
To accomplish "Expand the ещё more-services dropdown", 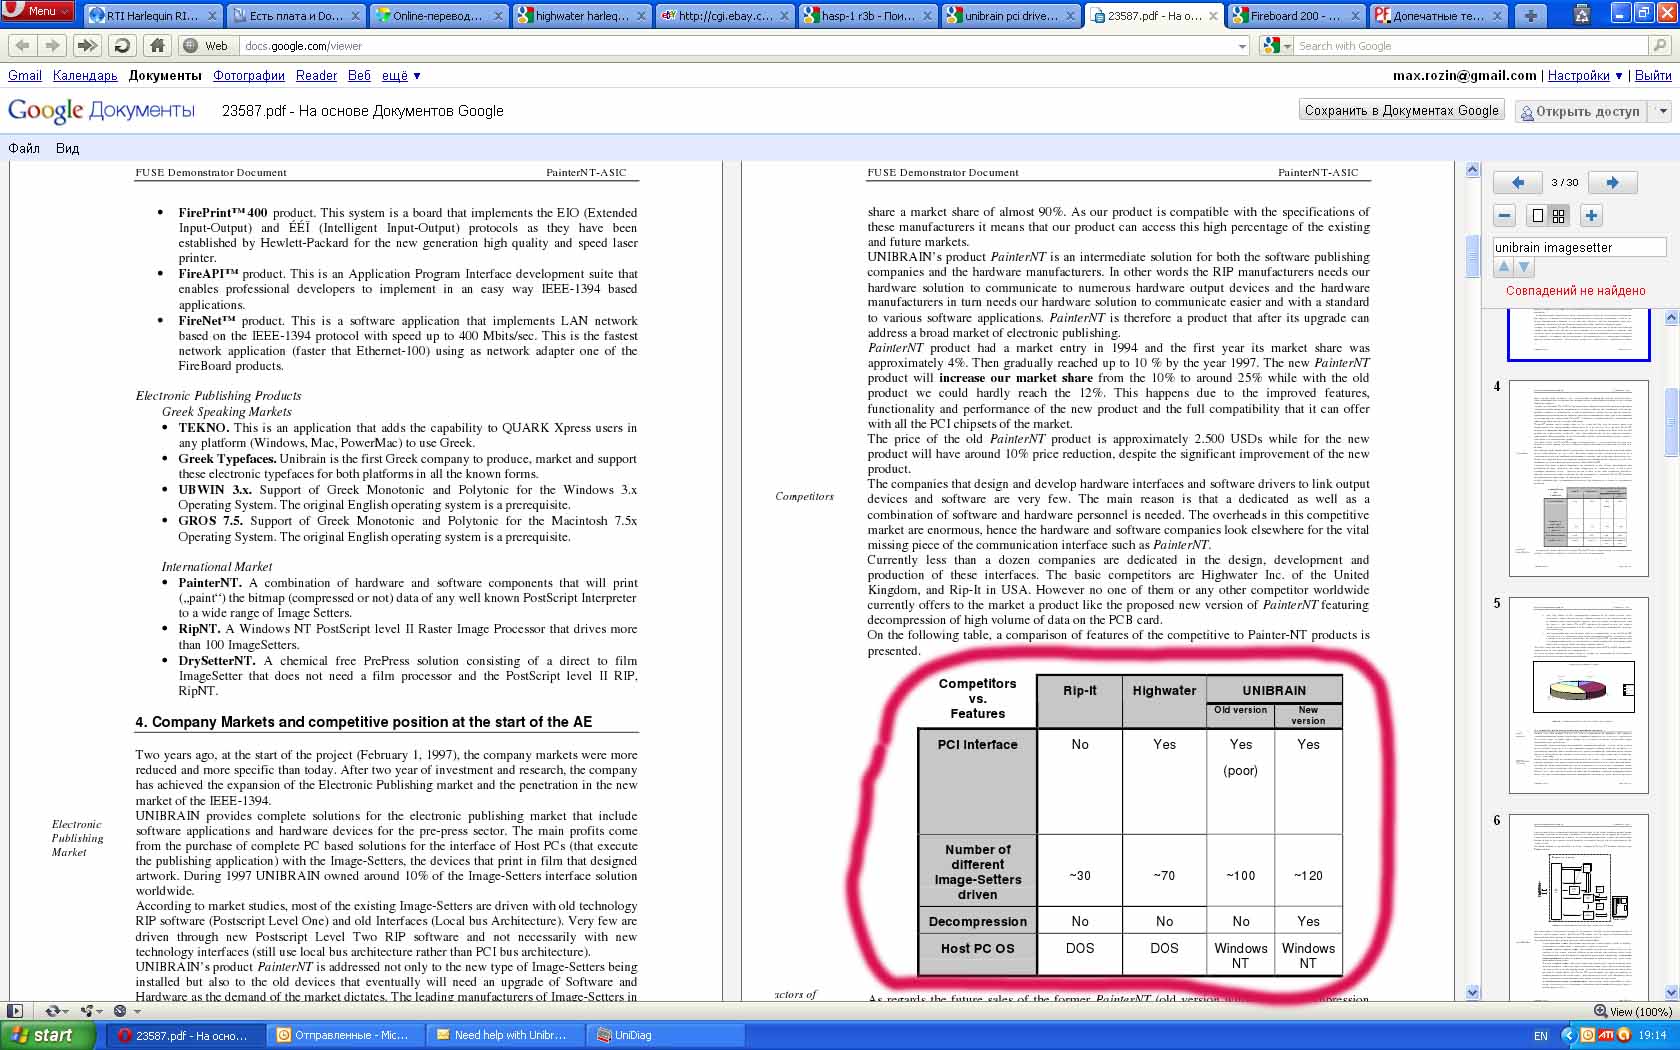I will coord(401,76).
